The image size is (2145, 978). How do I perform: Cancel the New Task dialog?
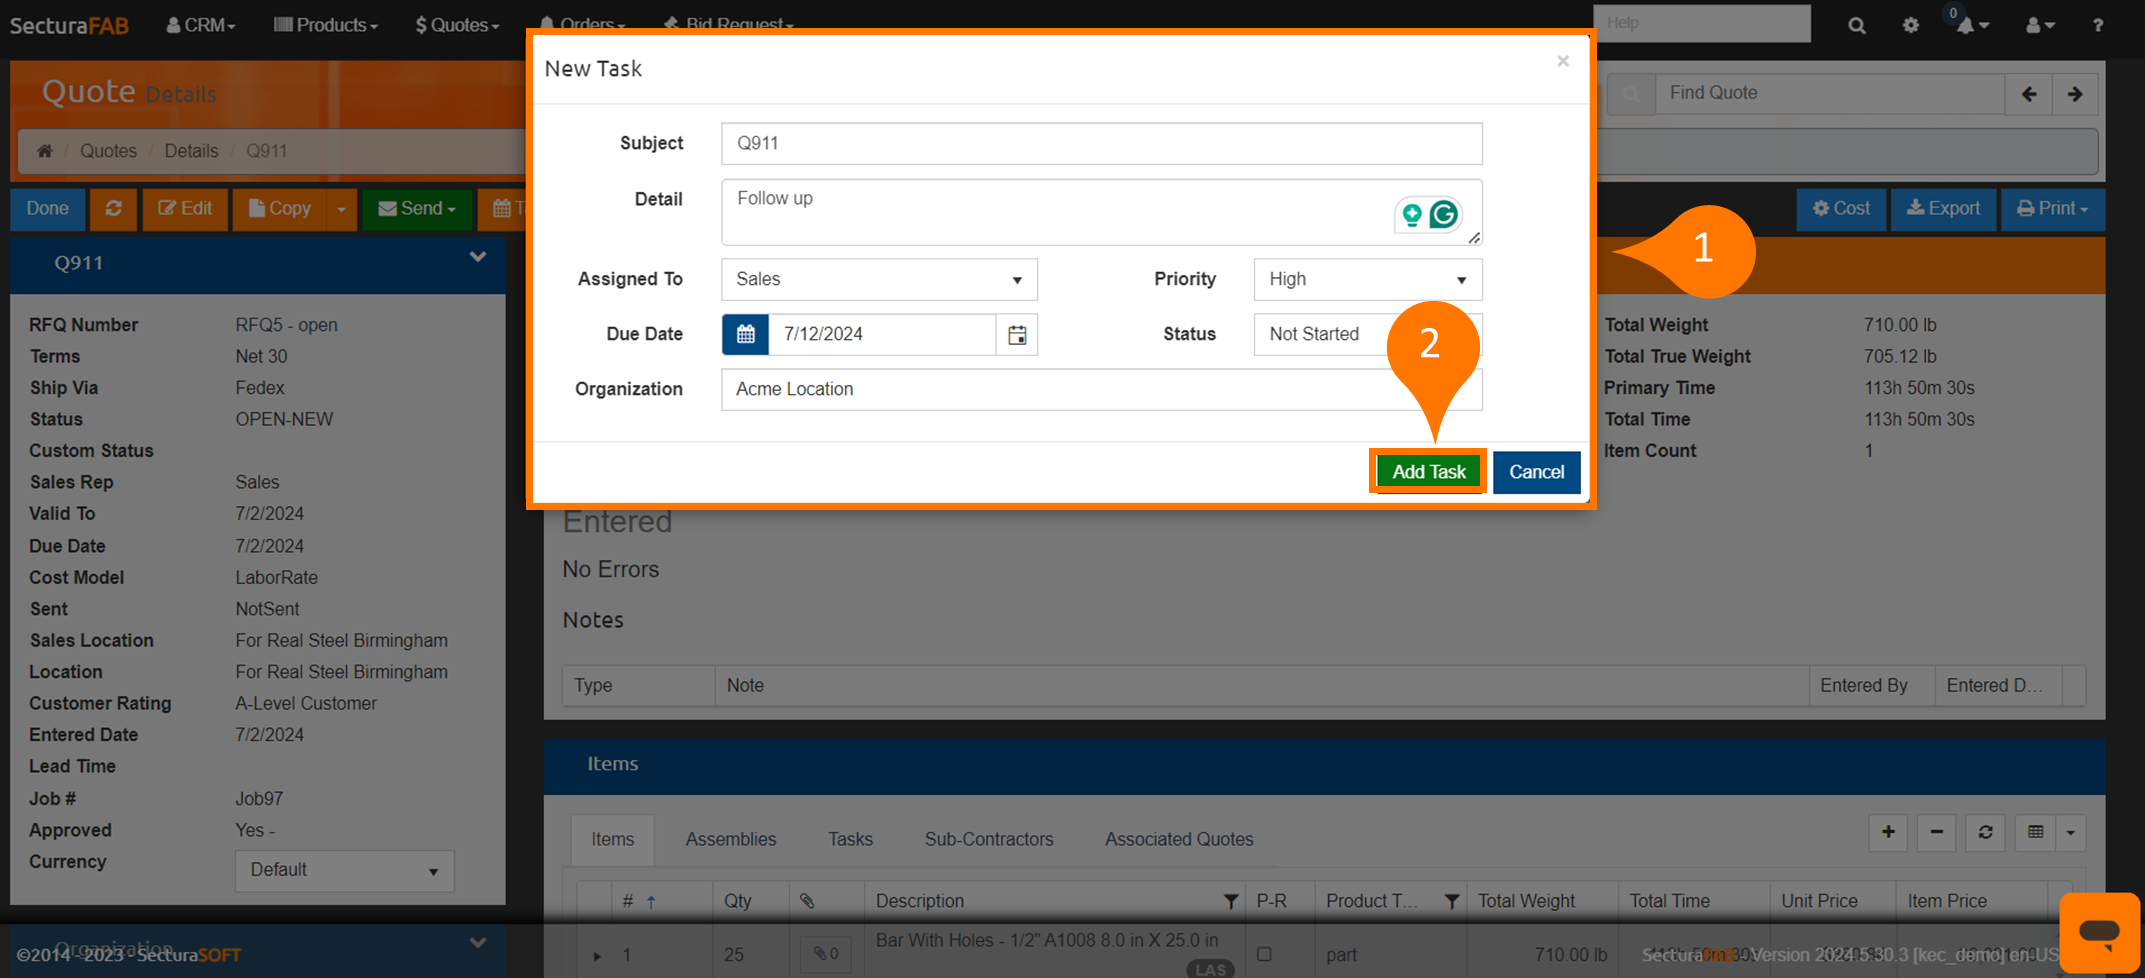[x=1536, y=472]
